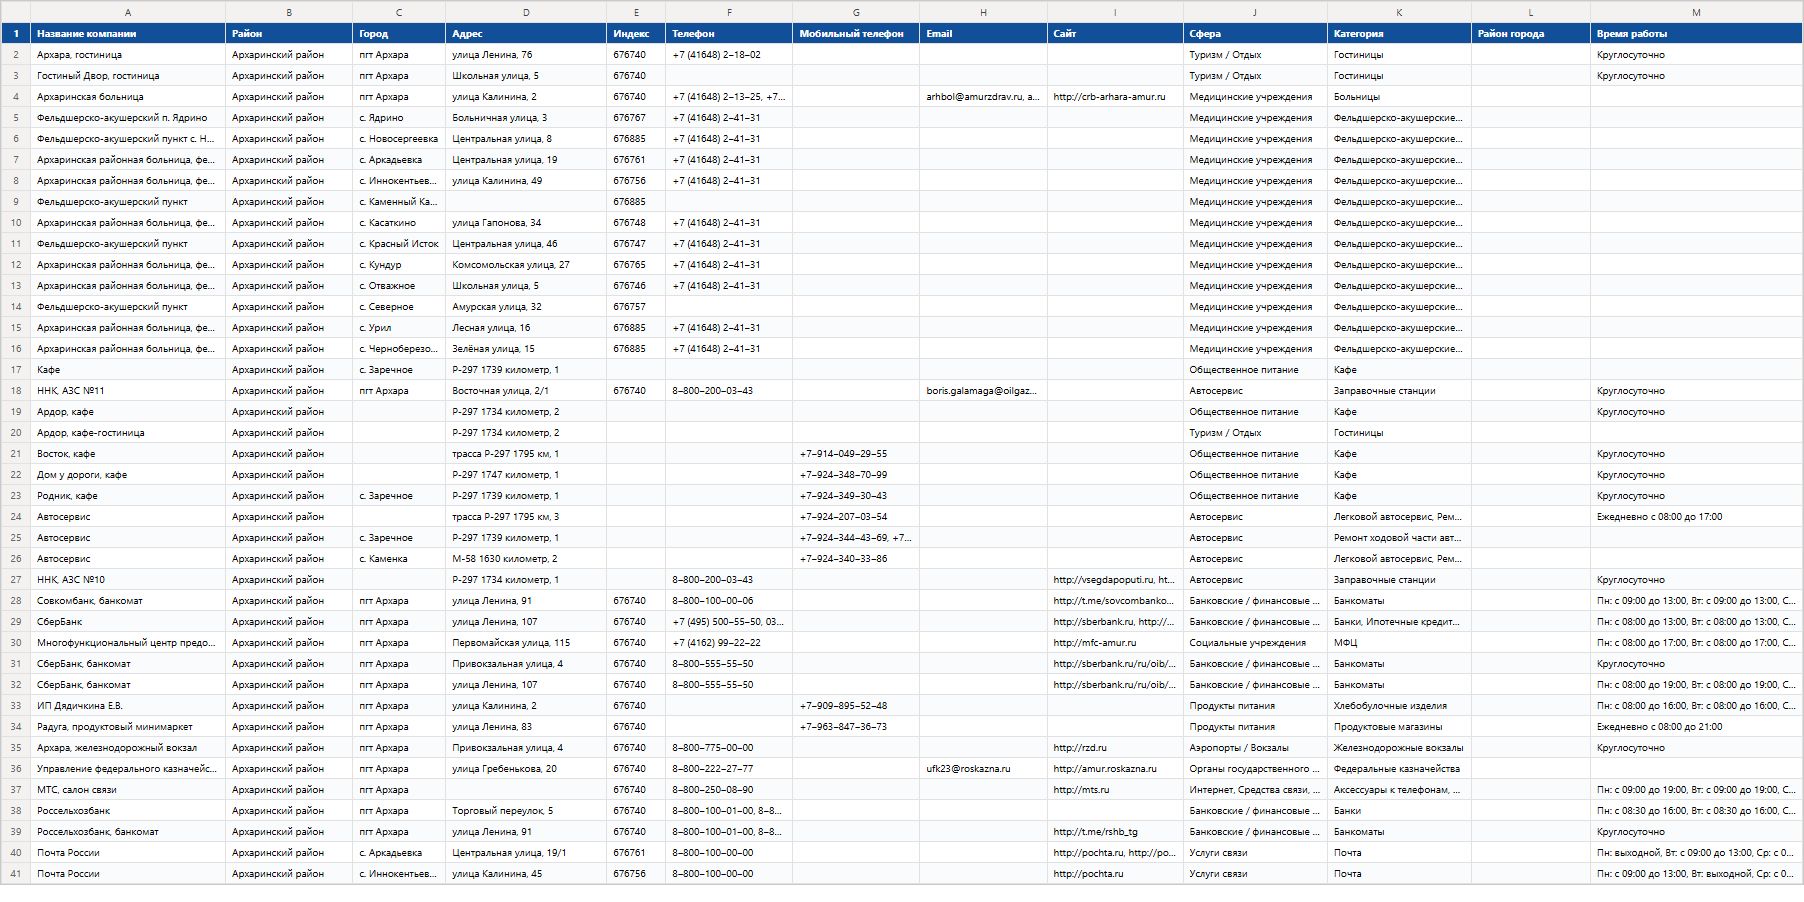Select column J header letter

pyautogui.click(x=1255, y=12)
